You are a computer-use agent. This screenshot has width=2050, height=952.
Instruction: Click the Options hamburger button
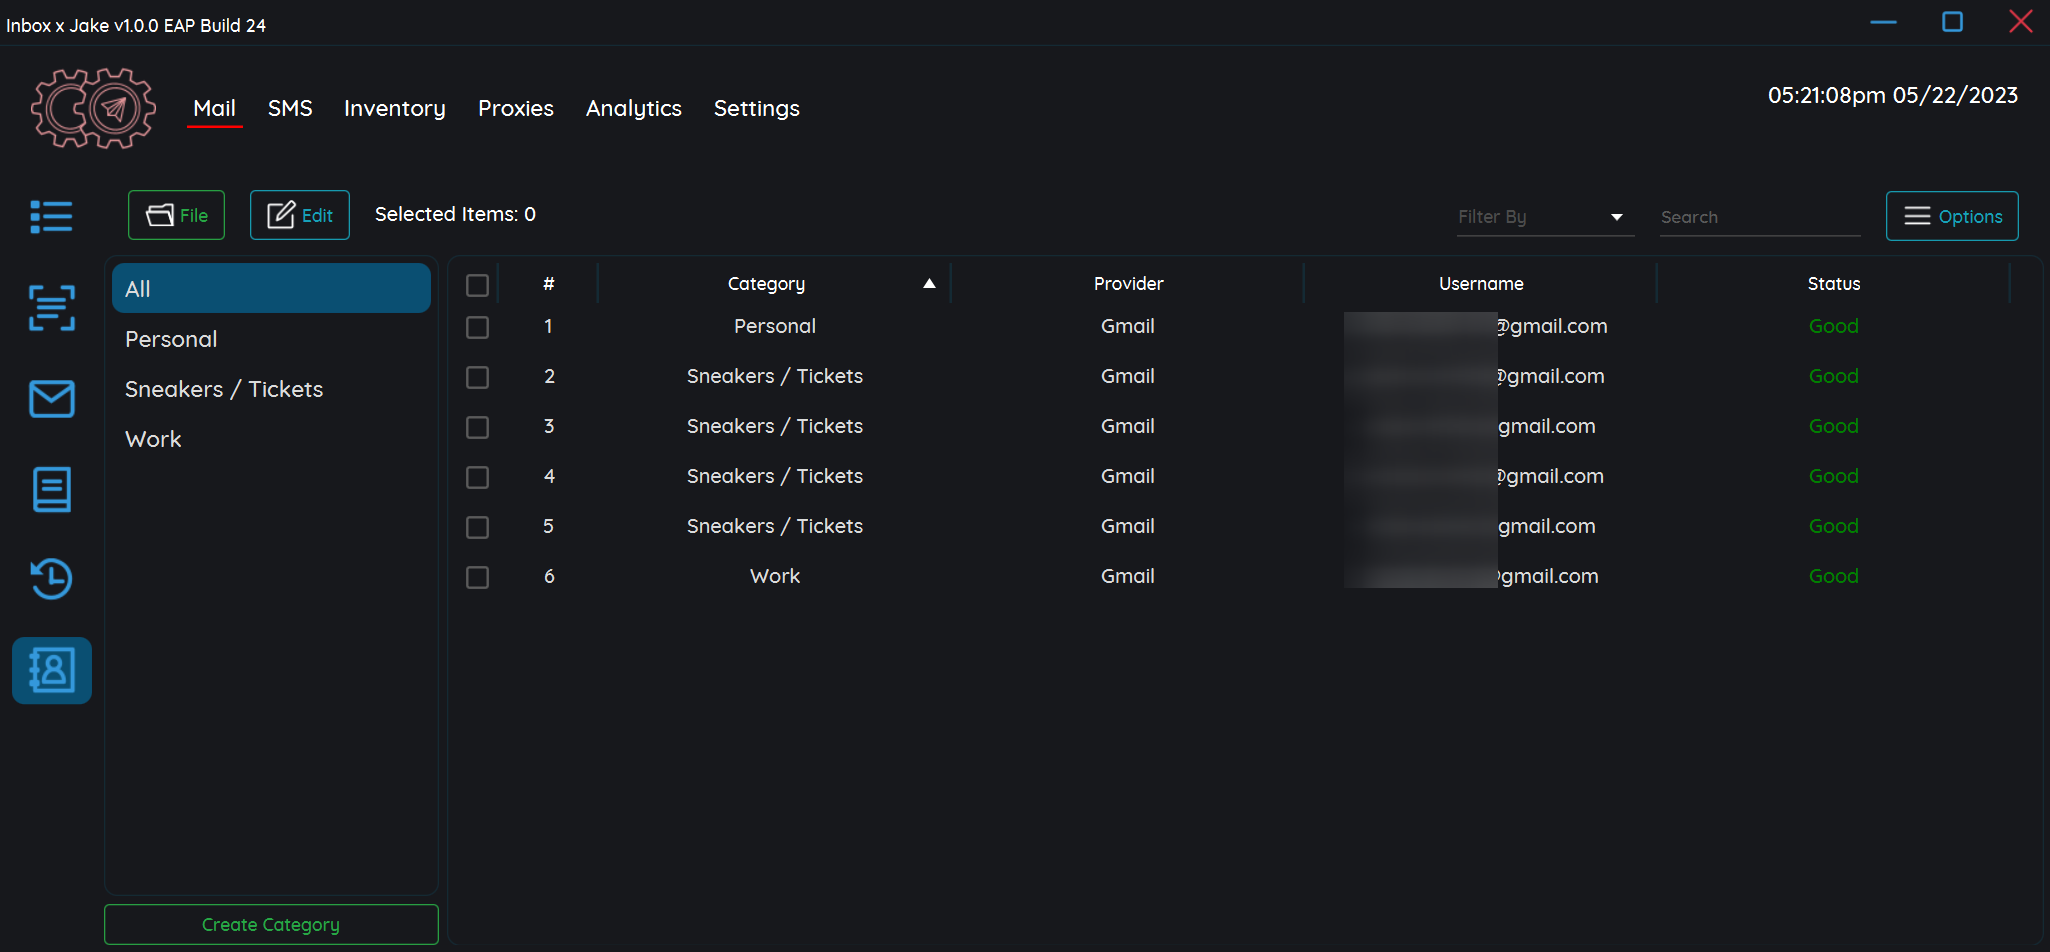pos(1951,216)
